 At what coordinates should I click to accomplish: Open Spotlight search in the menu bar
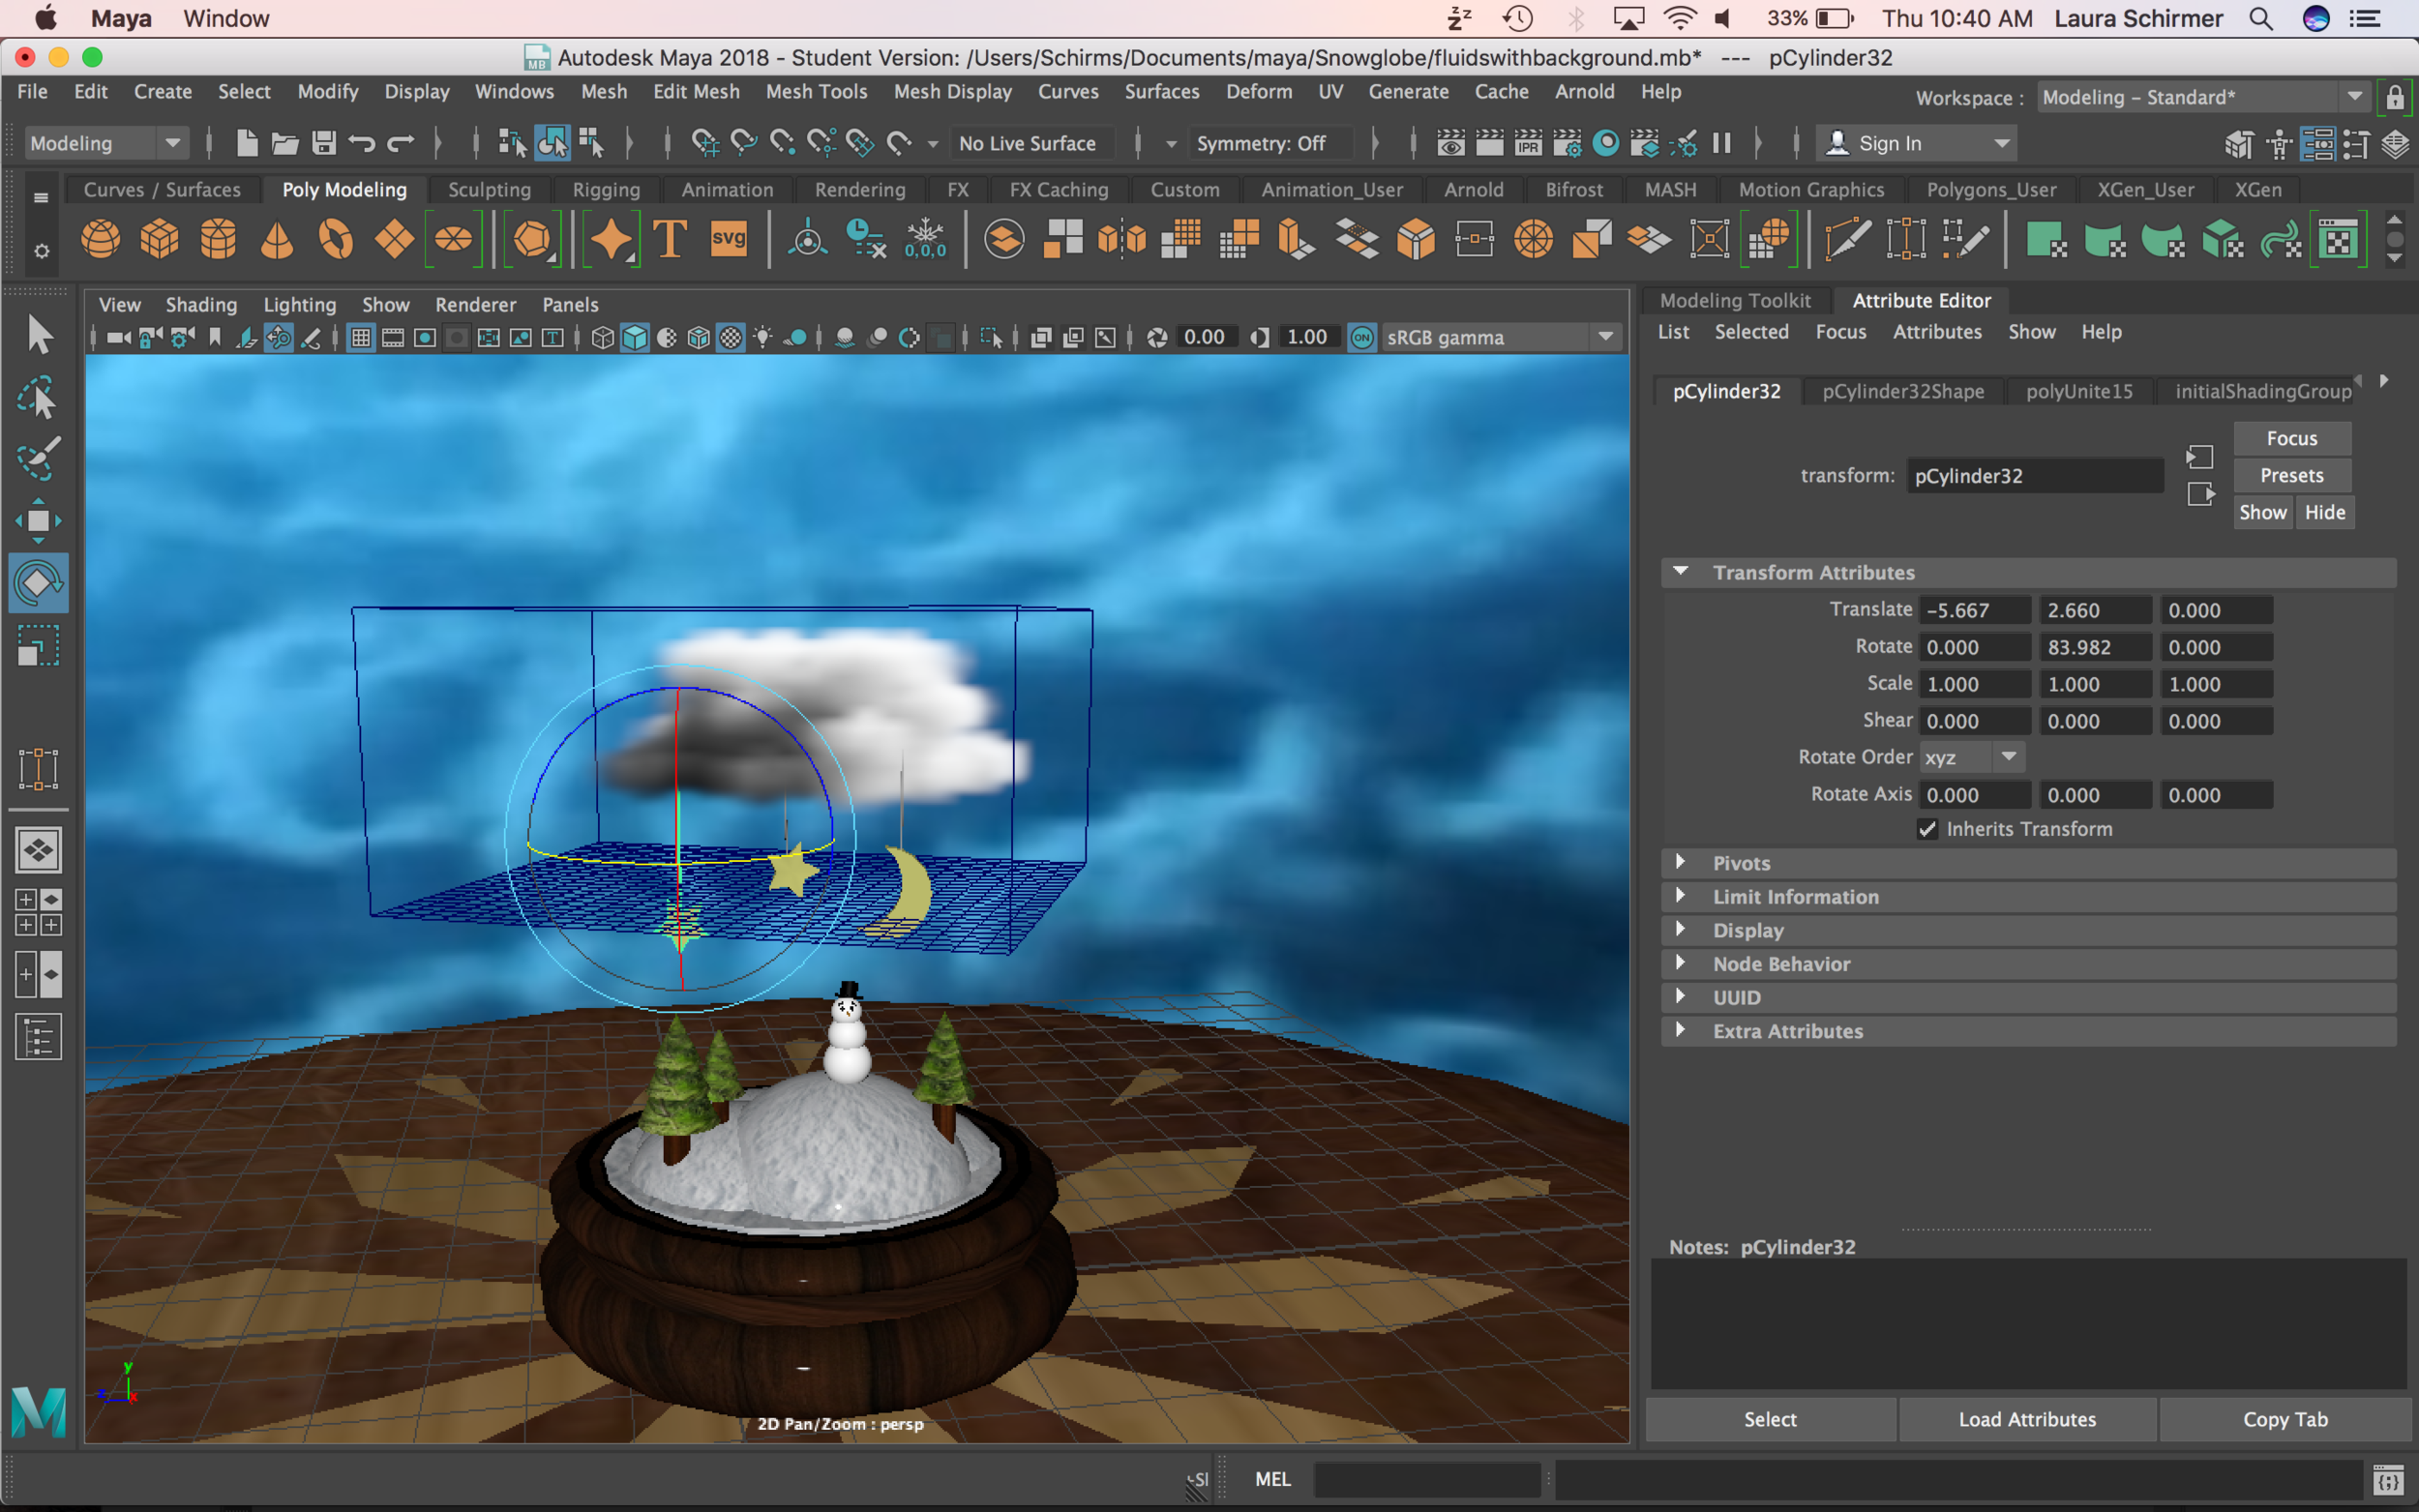coord(2260,18)
